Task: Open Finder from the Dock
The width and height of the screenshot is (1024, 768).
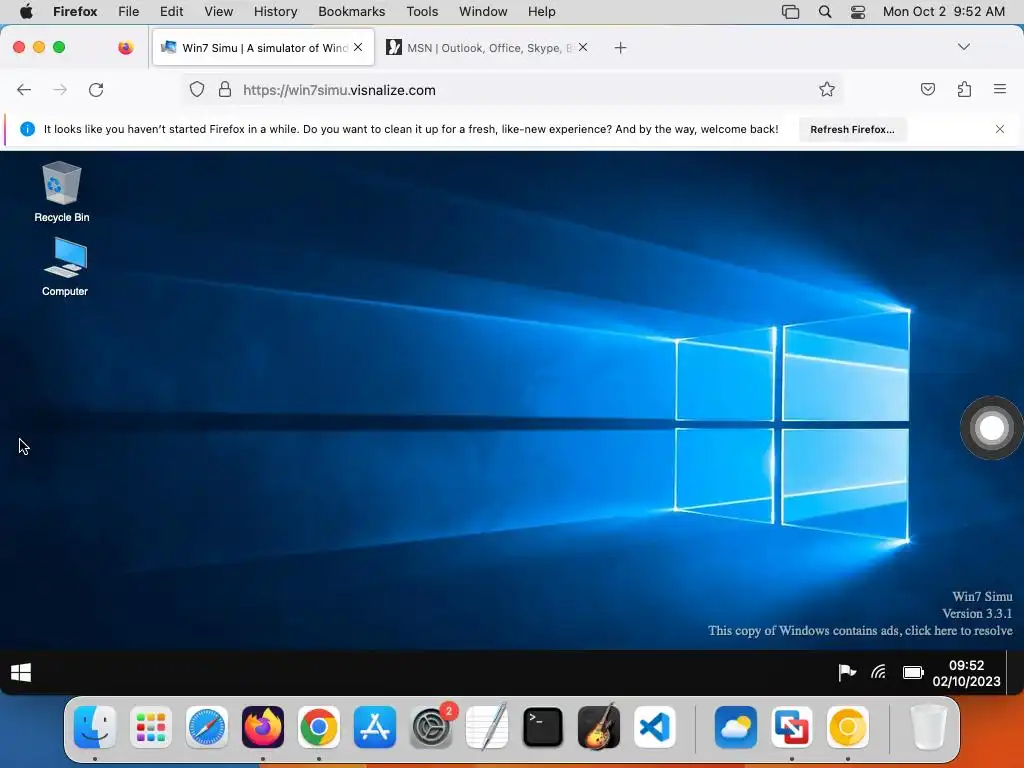Action: pos(95,727)
